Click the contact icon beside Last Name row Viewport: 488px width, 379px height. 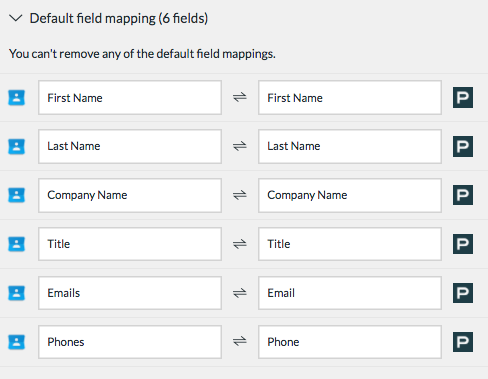coord(16,147)
